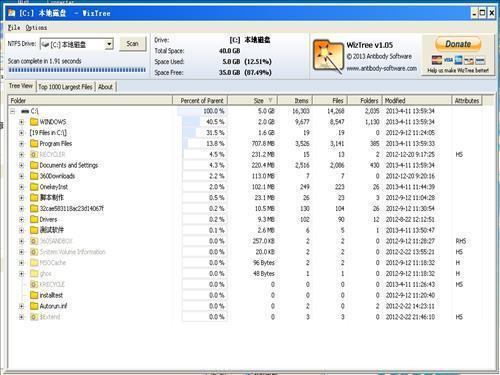
Task: Collapse the C:\ root node
Action: 13,111
